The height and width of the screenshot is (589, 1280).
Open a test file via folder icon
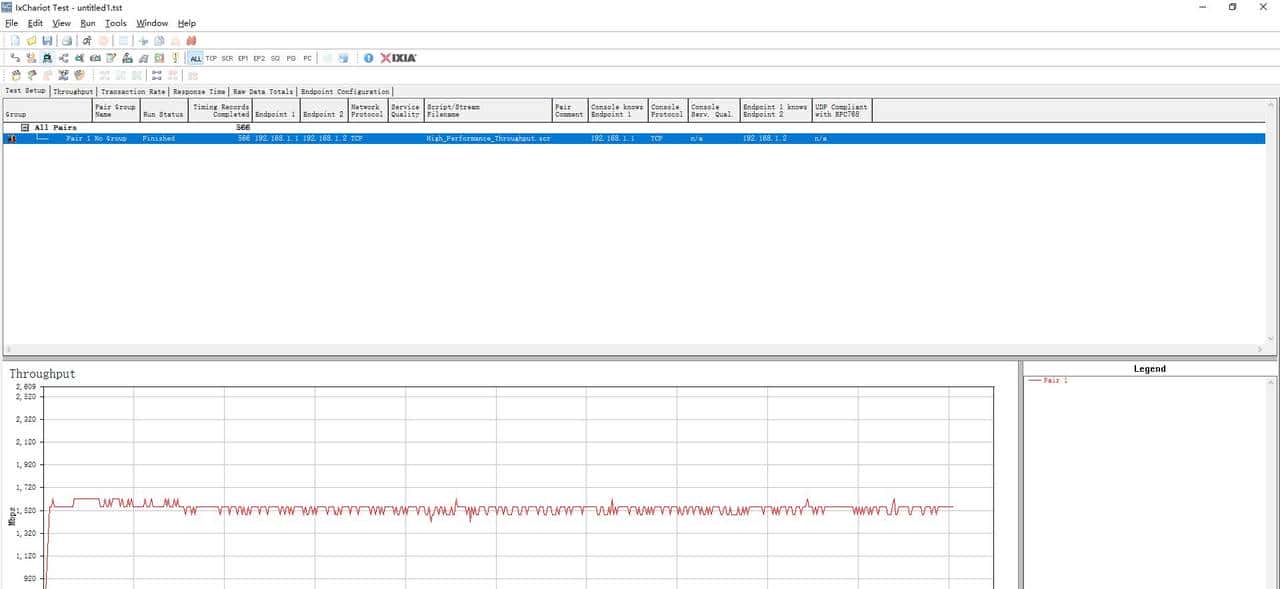(x=31, y=41)
